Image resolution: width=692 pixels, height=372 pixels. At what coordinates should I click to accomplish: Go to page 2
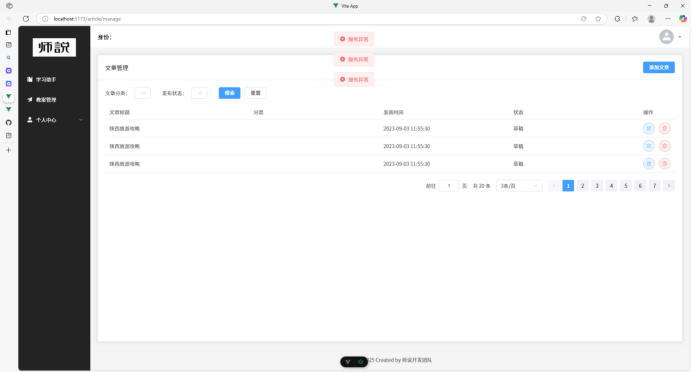pyautogui.click(x=583, y=186)
